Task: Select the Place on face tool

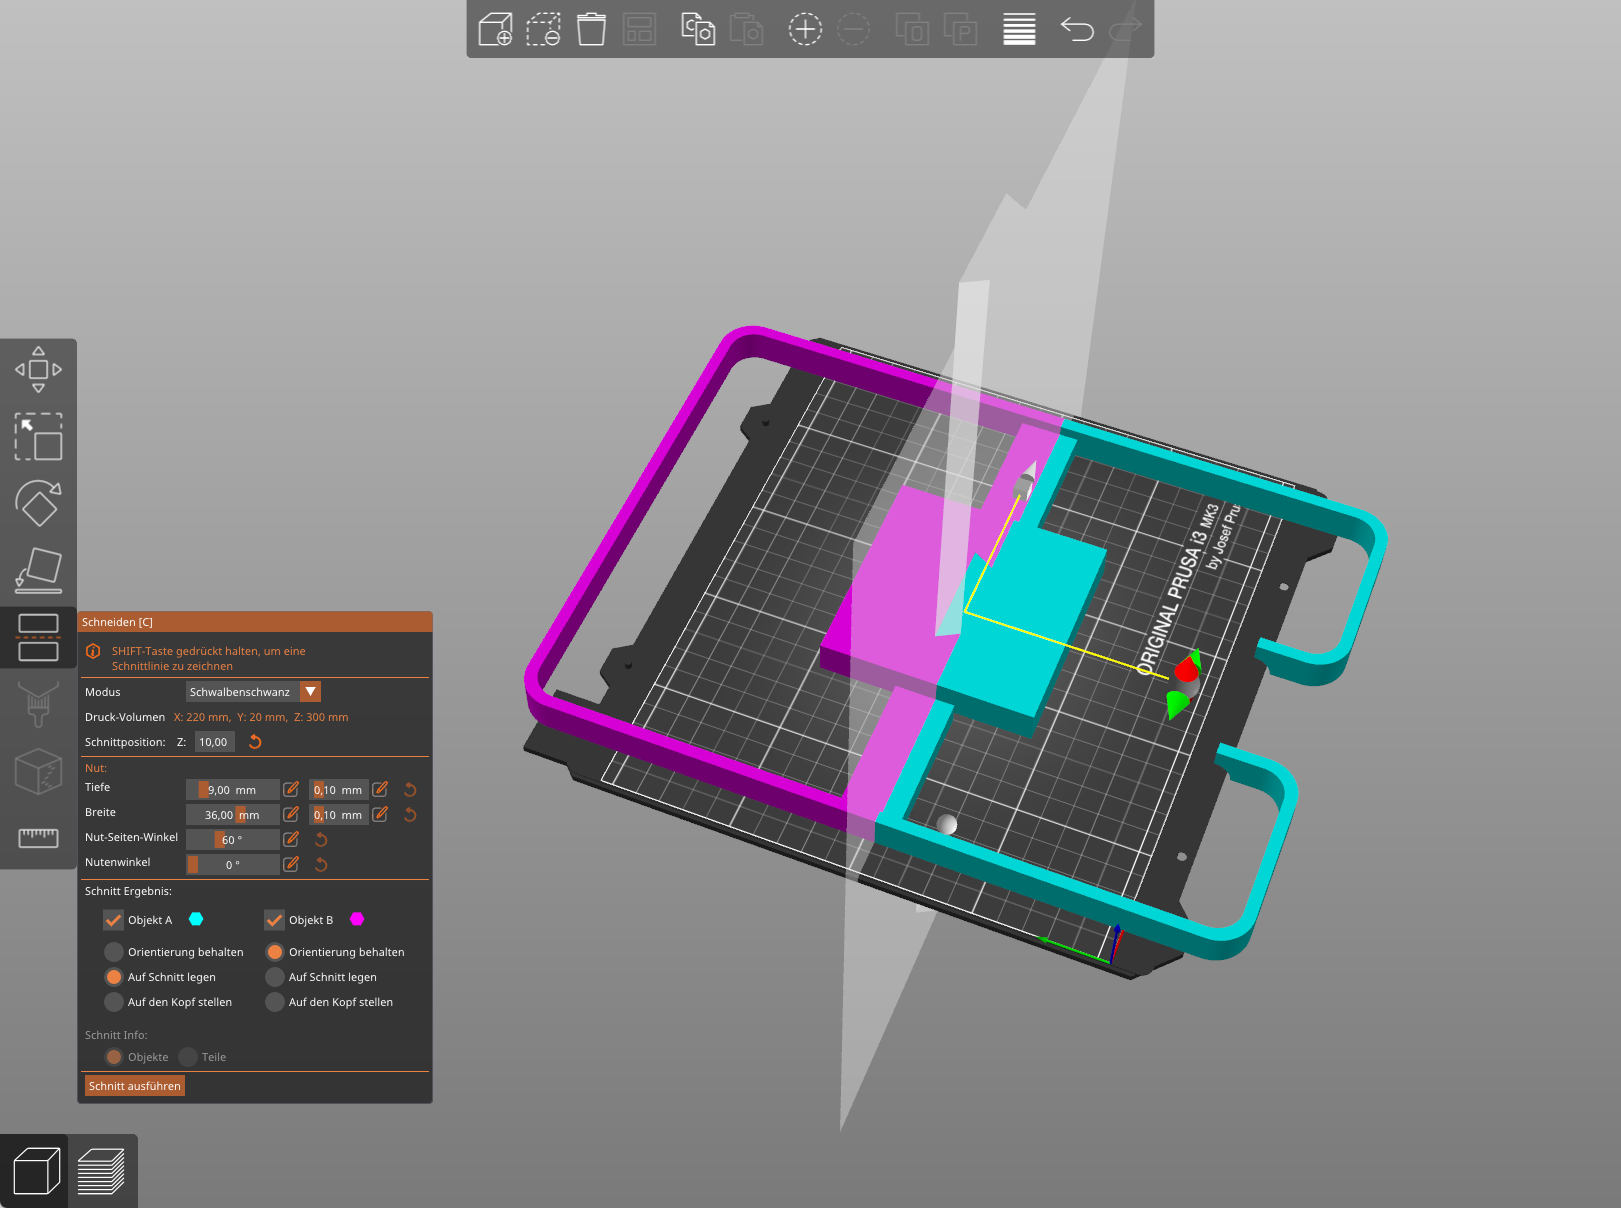Action: [38, 570]
